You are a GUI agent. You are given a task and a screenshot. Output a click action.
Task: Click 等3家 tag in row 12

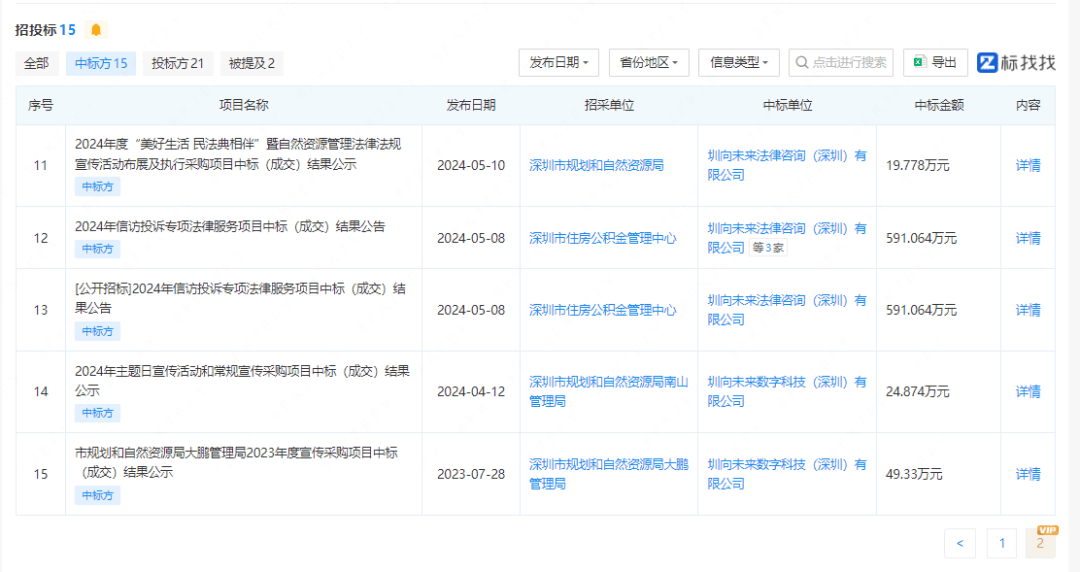tap(768, 248)
